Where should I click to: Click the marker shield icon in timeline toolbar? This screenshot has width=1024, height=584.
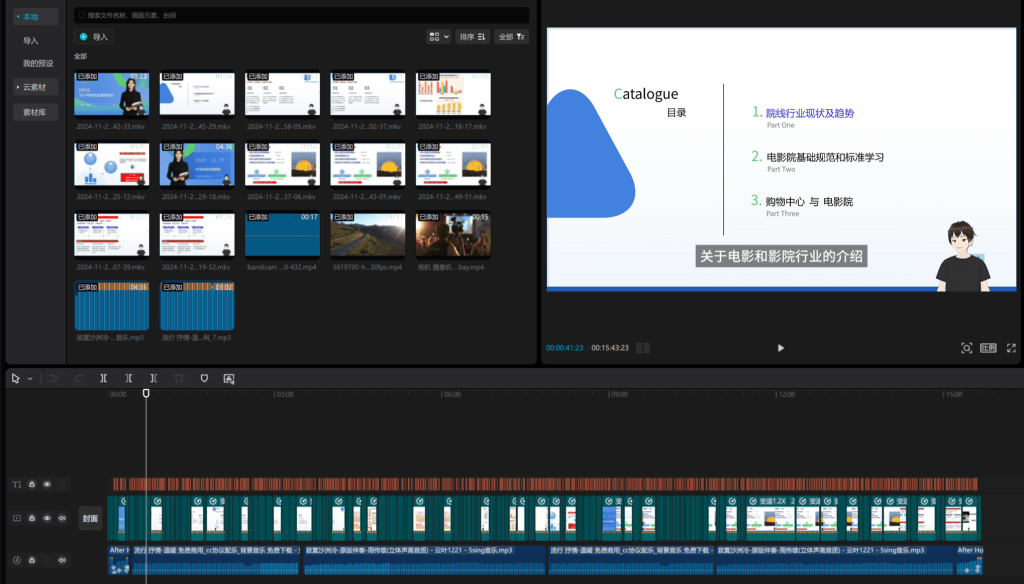pos(204,378)
